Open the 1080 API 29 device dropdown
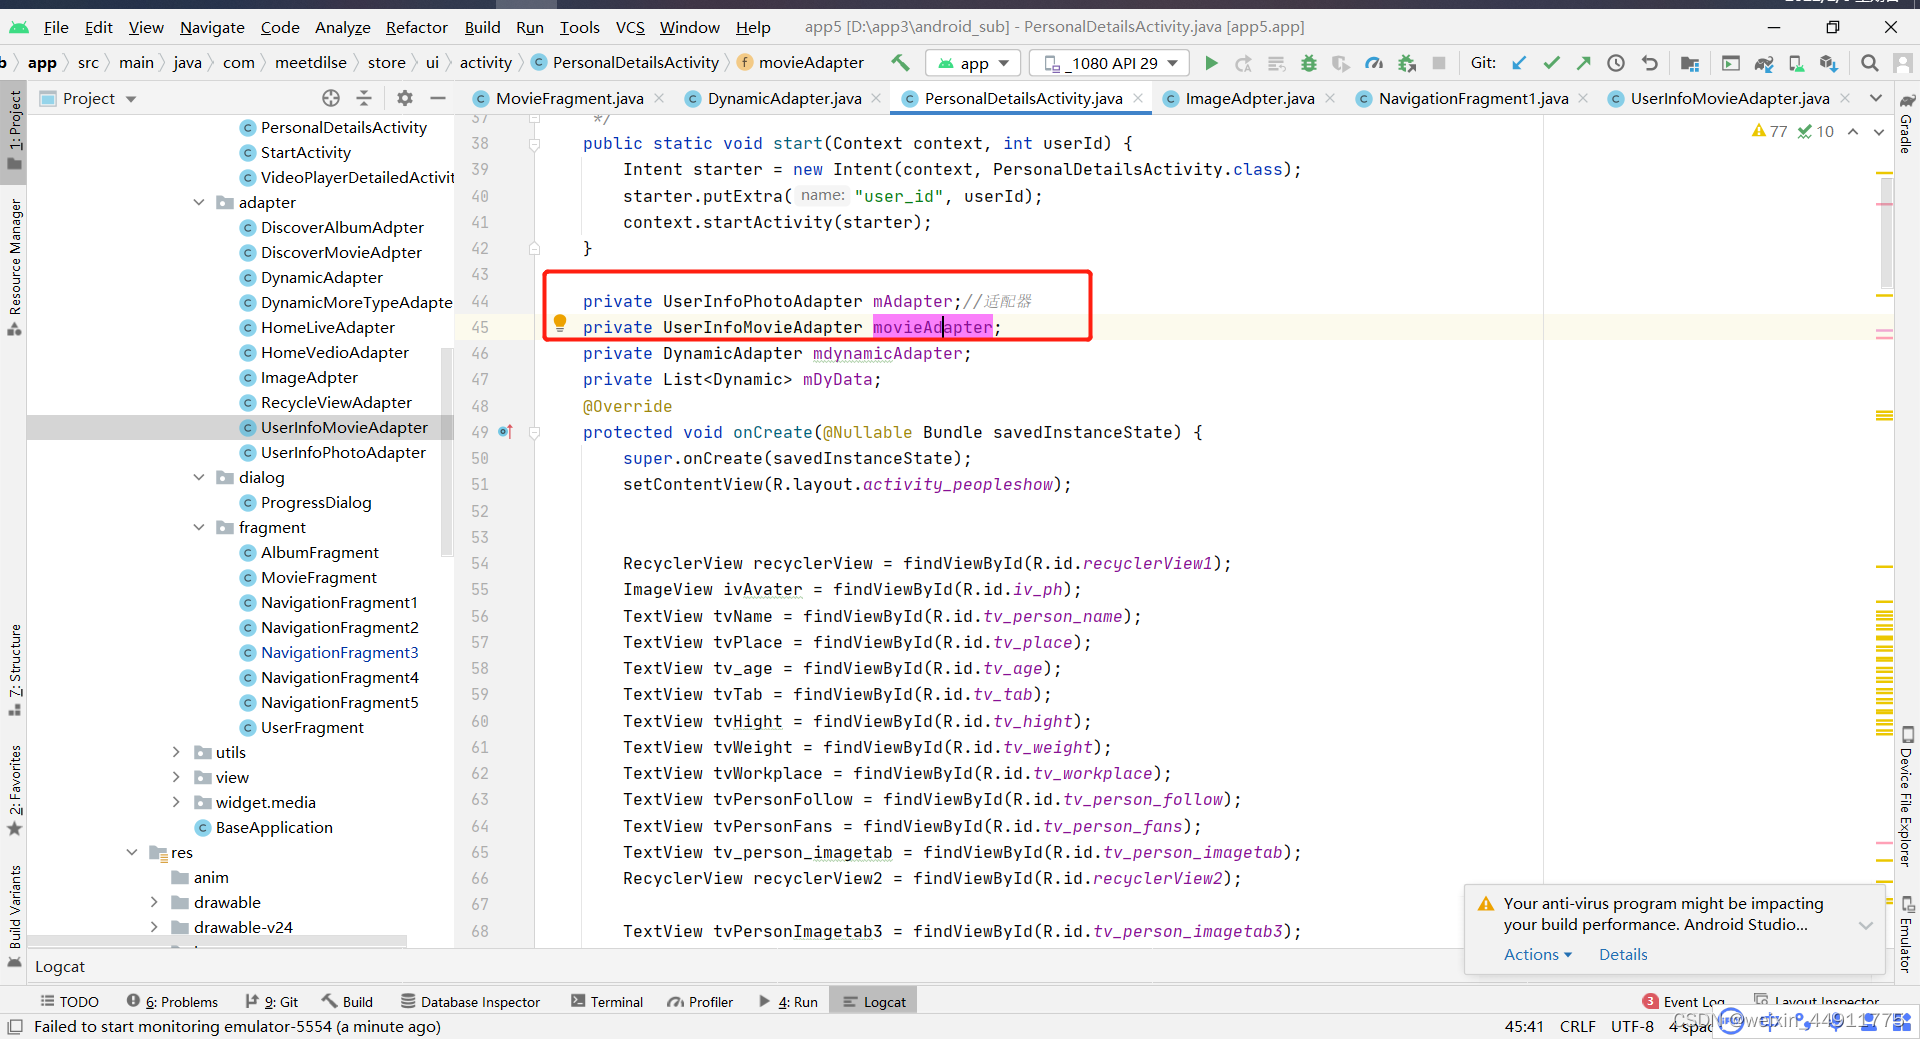Viewport: 1920px width, 1039px height. click(1110, 63)
